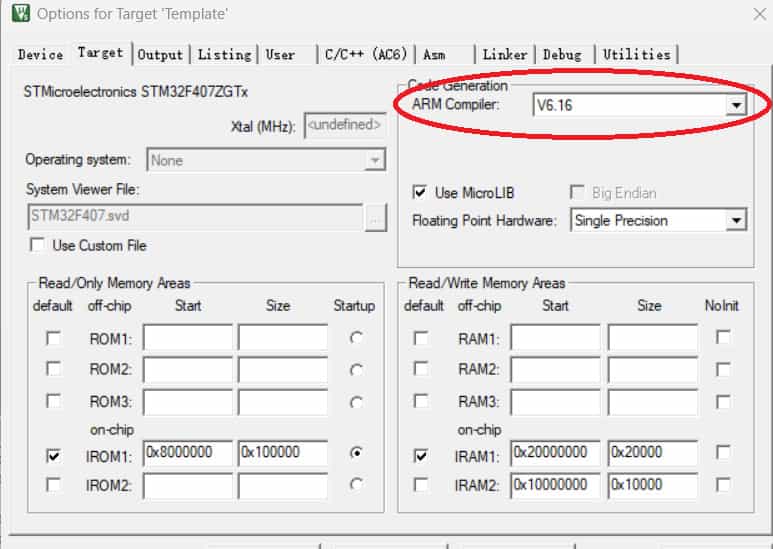
Task: Enable NoInit for RAM1
Action: 723,338
